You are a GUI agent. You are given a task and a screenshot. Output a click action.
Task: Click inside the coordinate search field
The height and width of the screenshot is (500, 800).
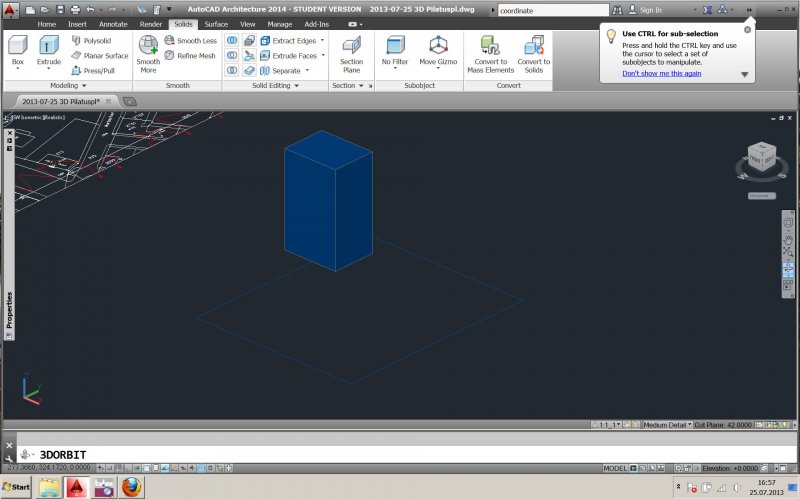click(x=553, y=10)
